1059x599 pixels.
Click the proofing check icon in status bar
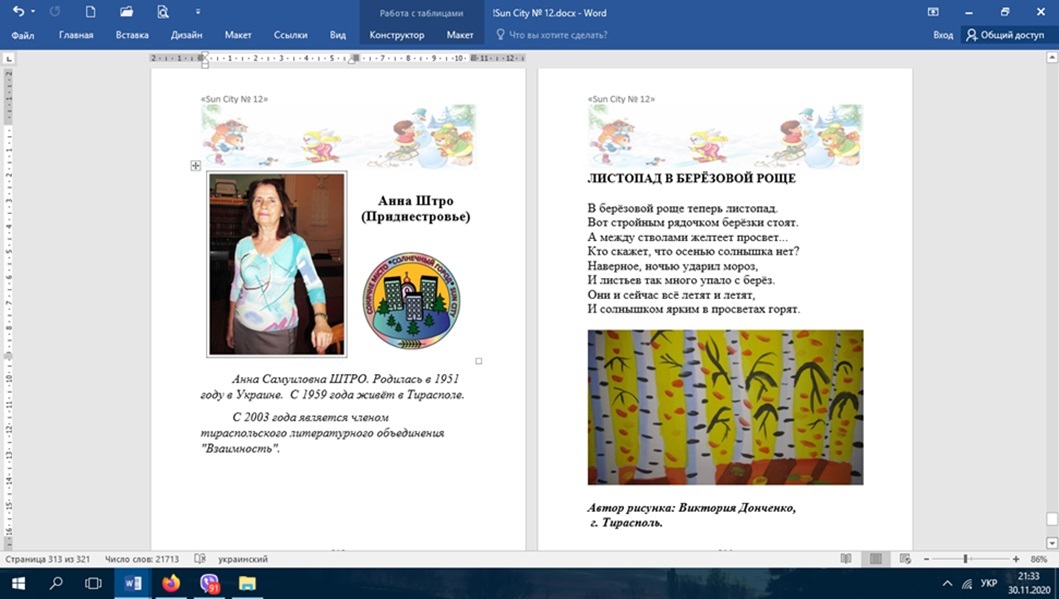coord(200,559)
